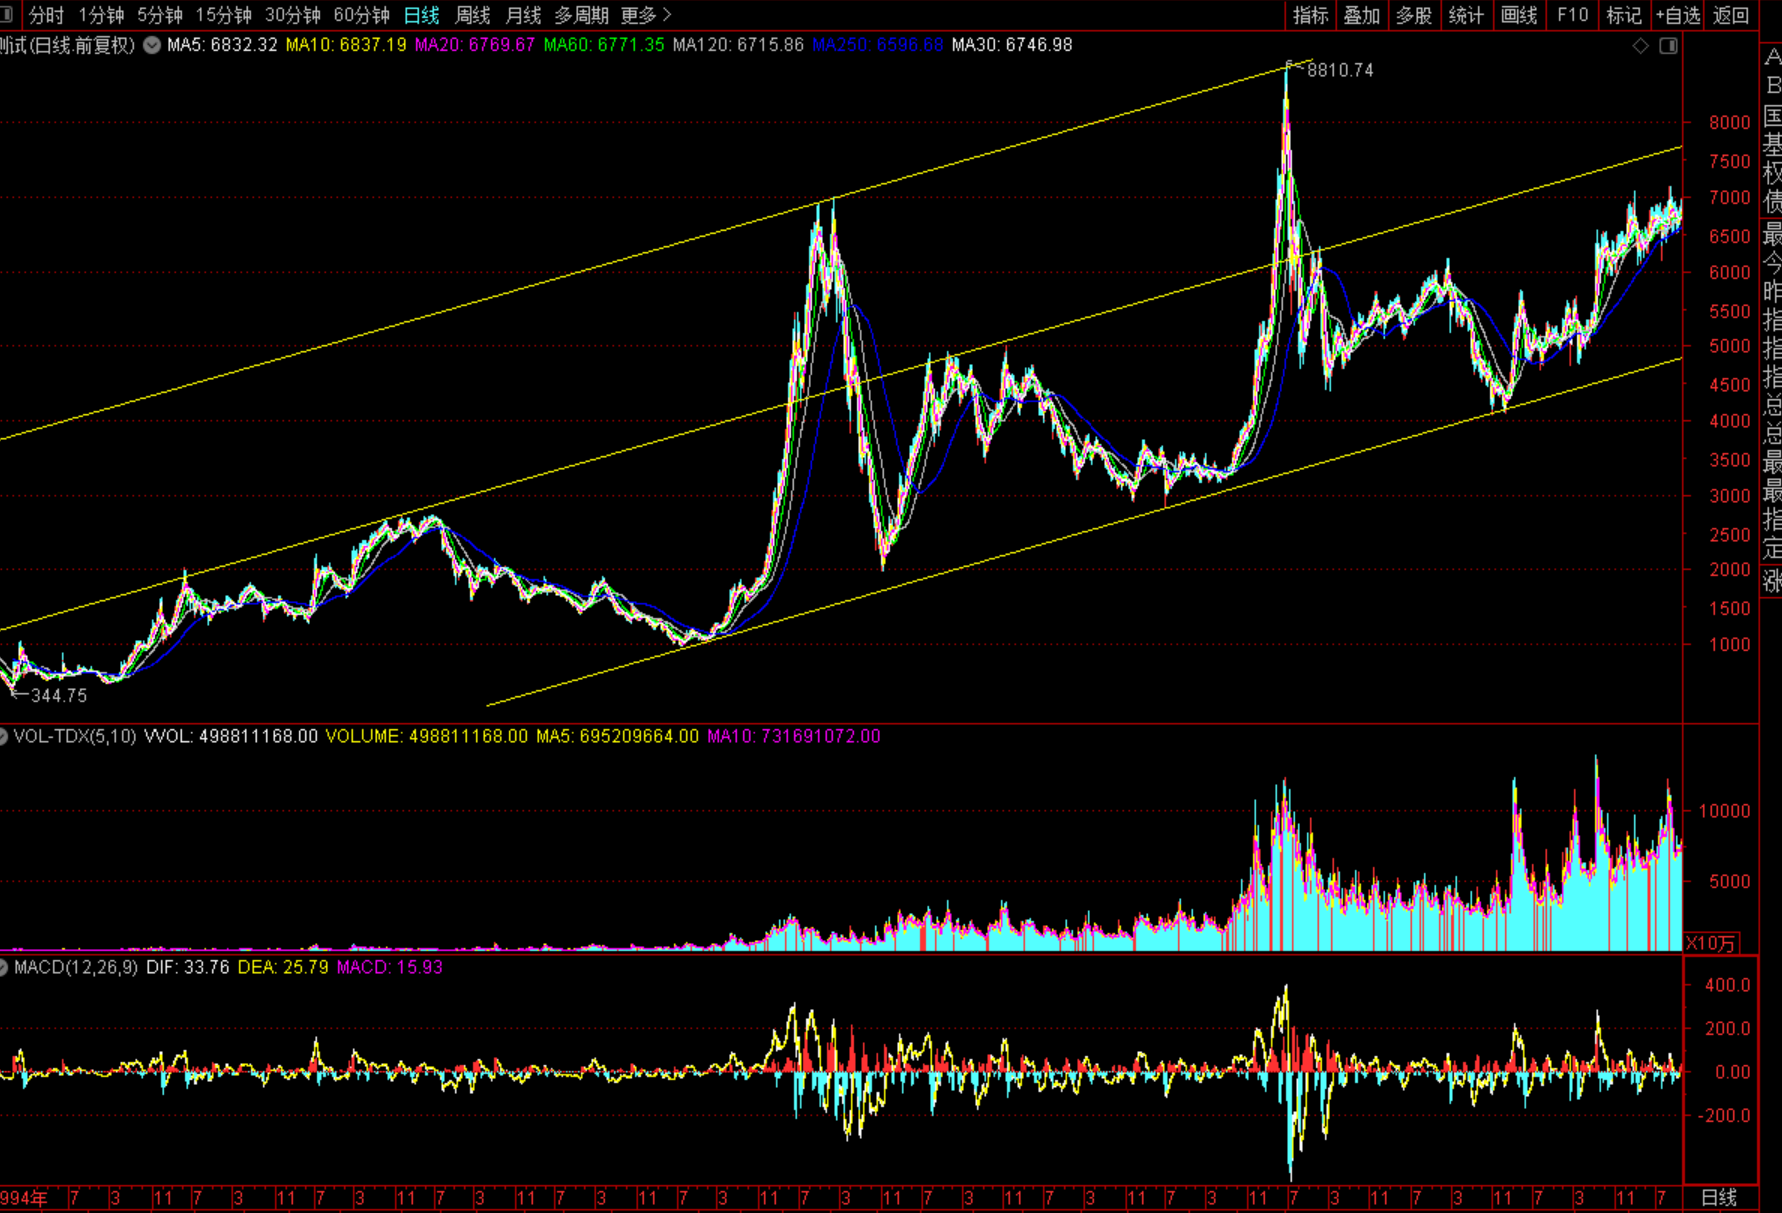Open F10 company information
1782x1213 pixels.
pyautogui.click(x=1572, y=15)
